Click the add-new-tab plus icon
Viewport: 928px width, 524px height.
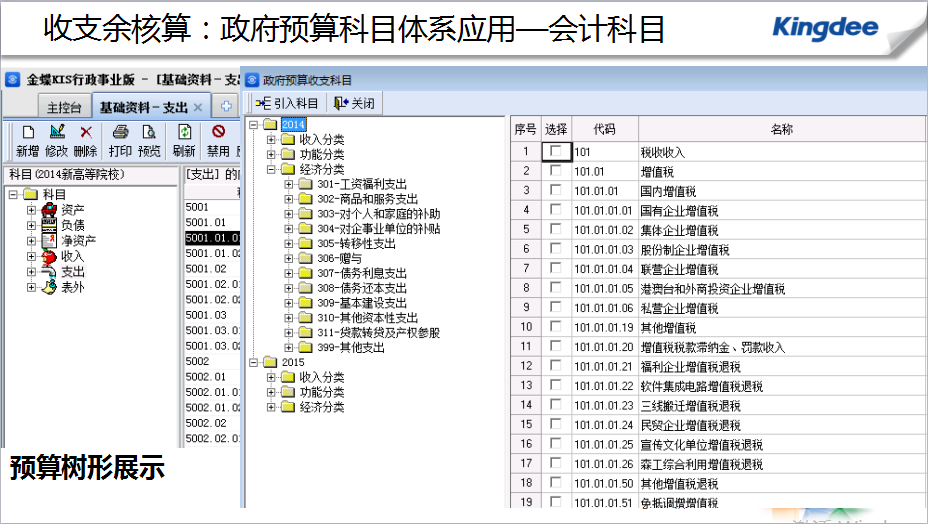(226, 106)
